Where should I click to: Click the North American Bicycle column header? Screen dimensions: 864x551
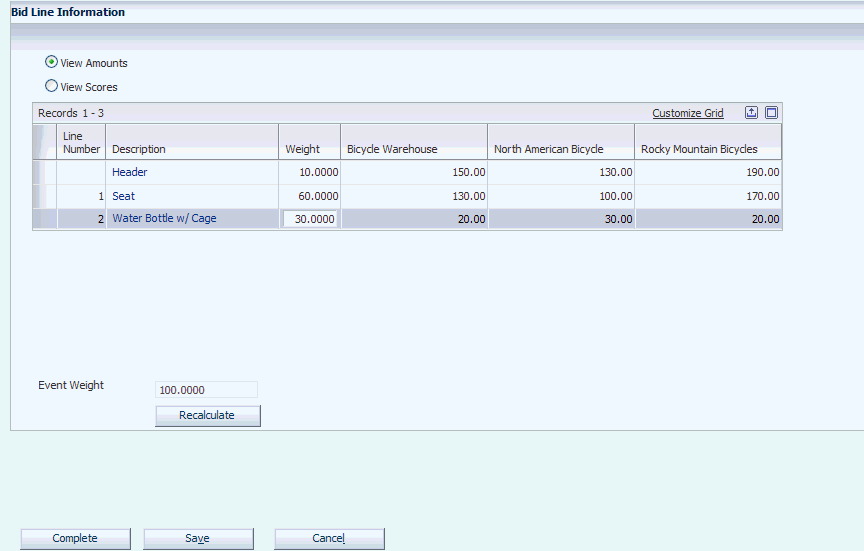coord(561,142)
